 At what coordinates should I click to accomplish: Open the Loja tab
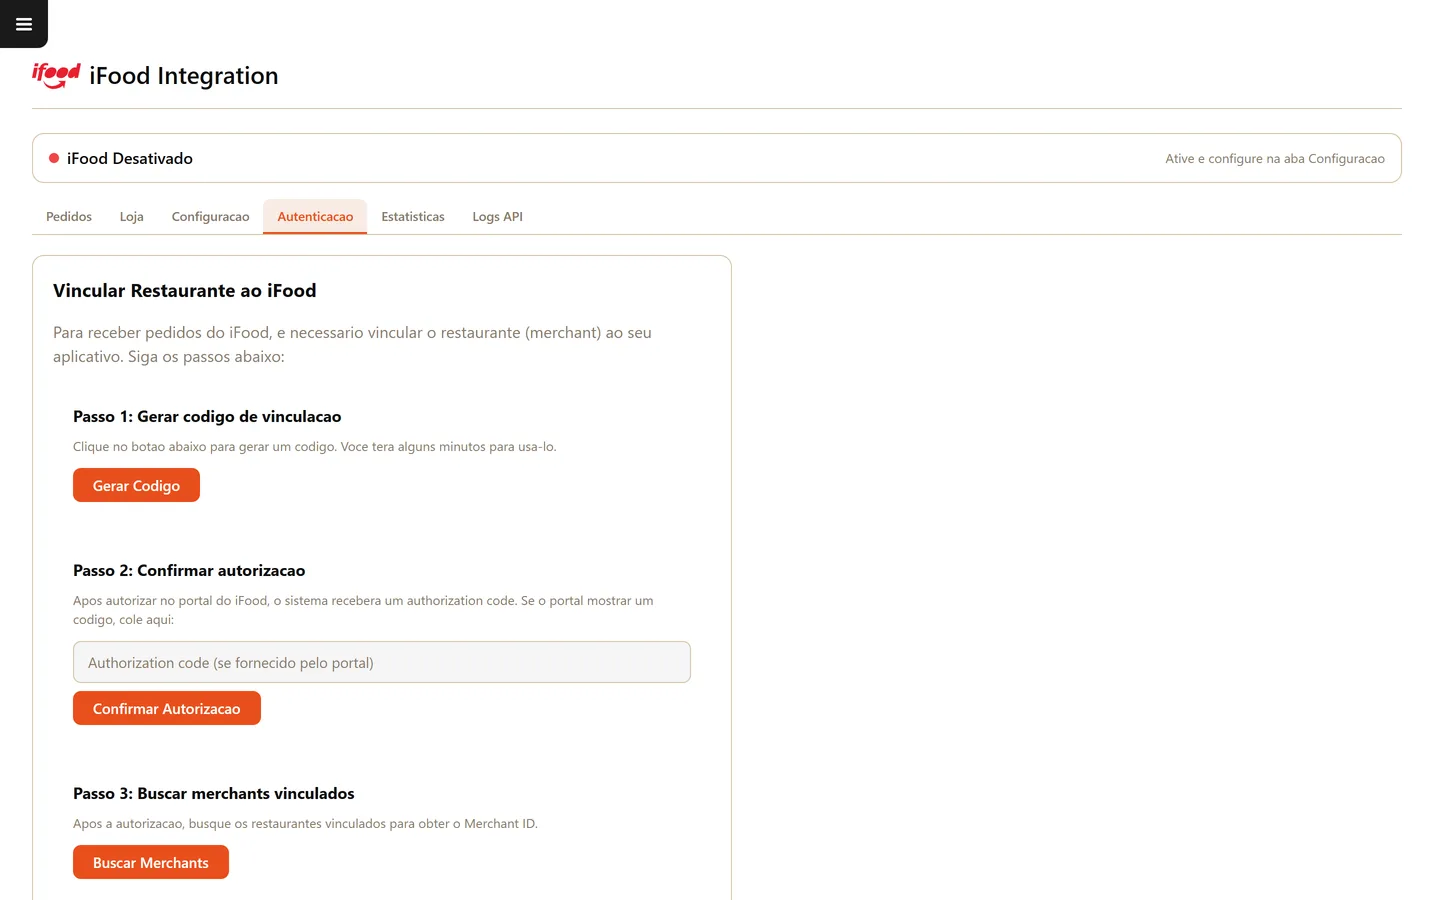tap(132, 217)
